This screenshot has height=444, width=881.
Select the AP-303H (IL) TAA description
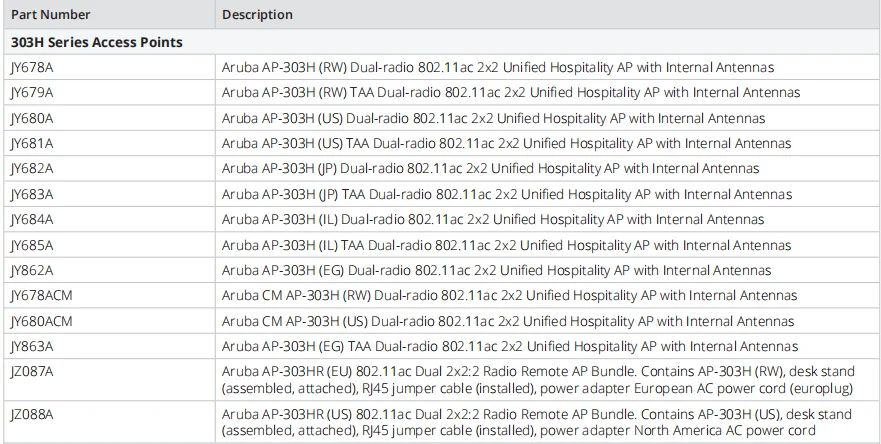(x=506, y=245)
